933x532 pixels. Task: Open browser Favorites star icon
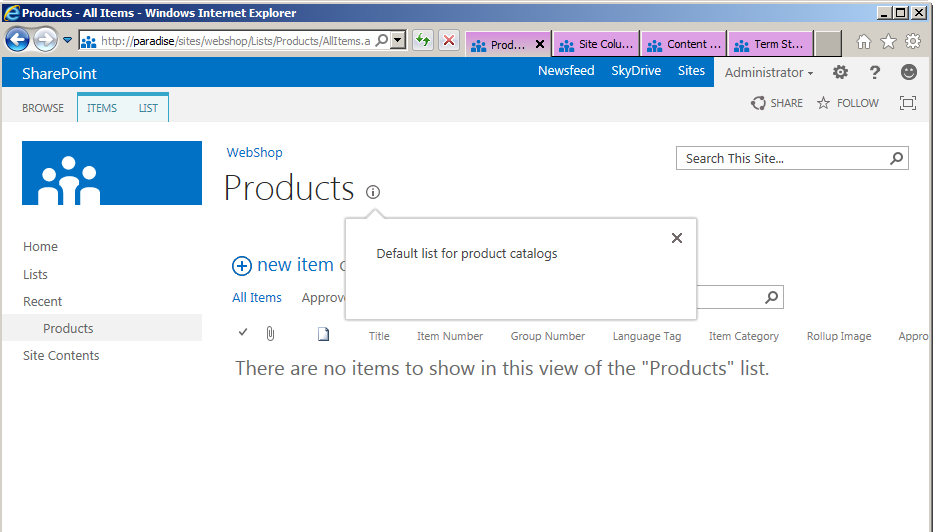tap(888, 41)
